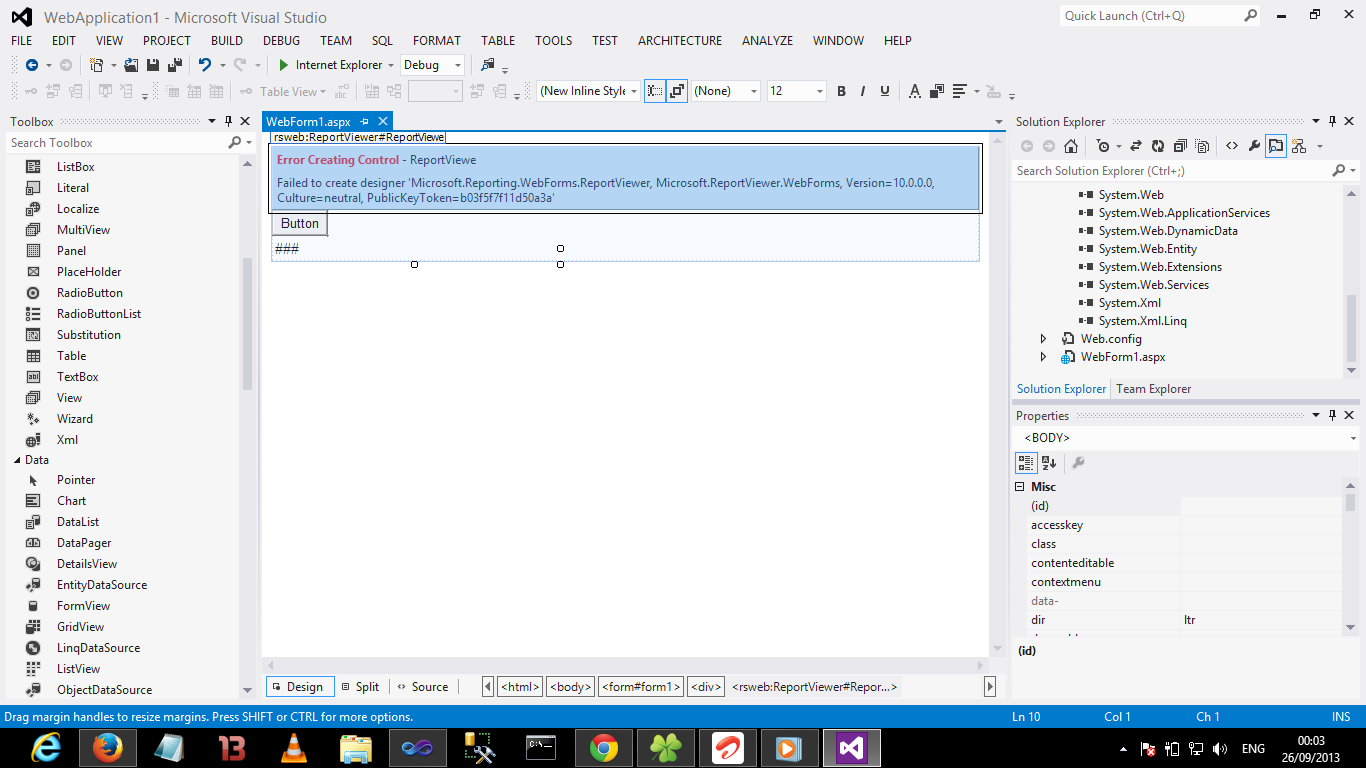
Task: Open Firefox from the Windows taskbar
Action: tap(107, 748)
